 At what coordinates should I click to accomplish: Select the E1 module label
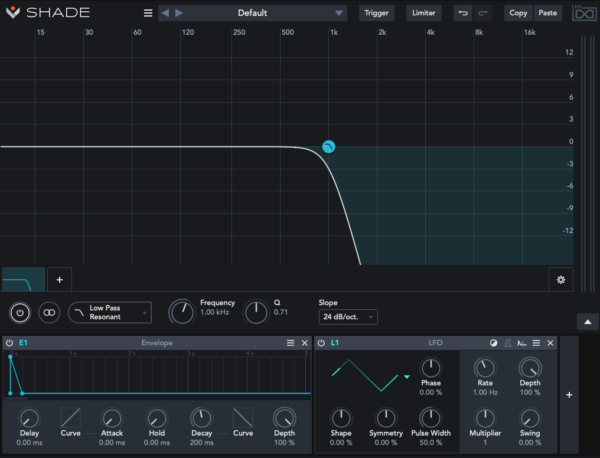(x=23, y=343)
